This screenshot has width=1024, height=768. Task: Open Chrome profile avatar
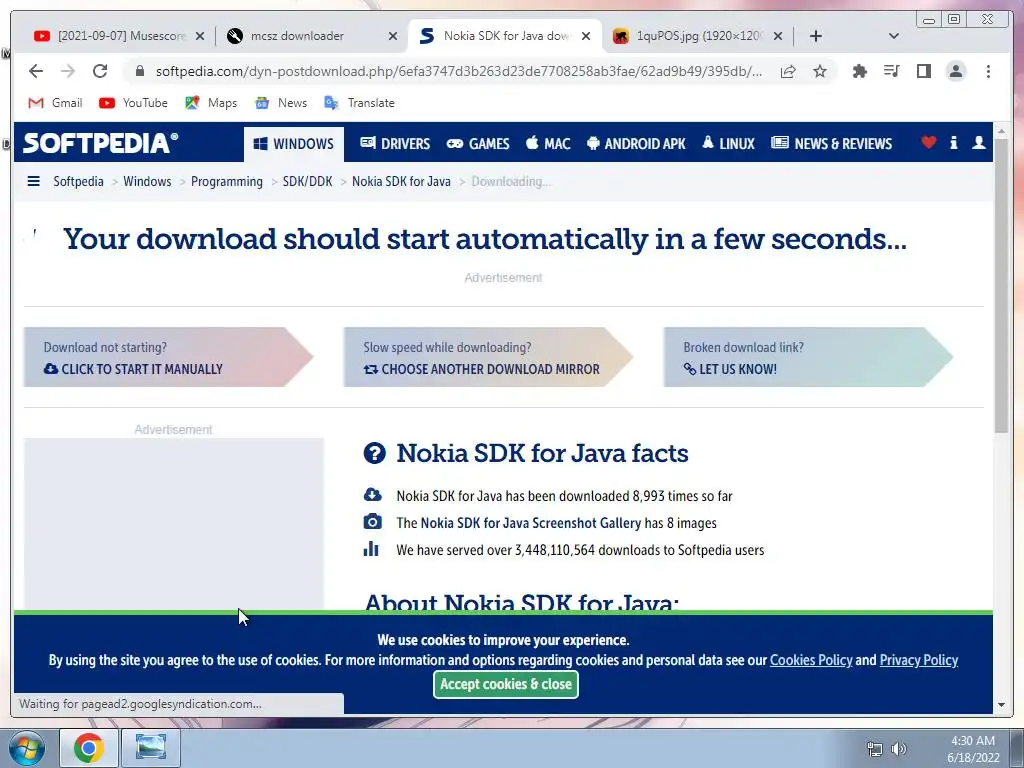click(955, 71)
